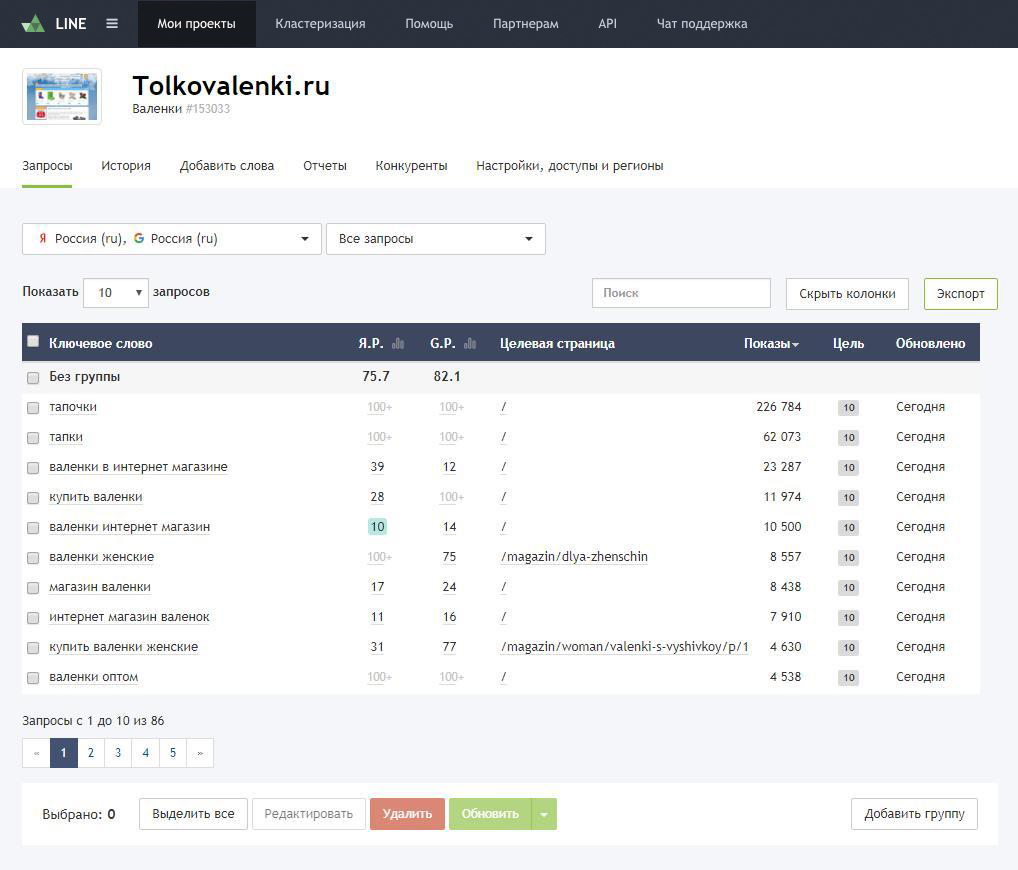This screenshot has height=870, width=1018.
Task: Open the Россия (ru) region dropdown
Action: coord(172,239)
